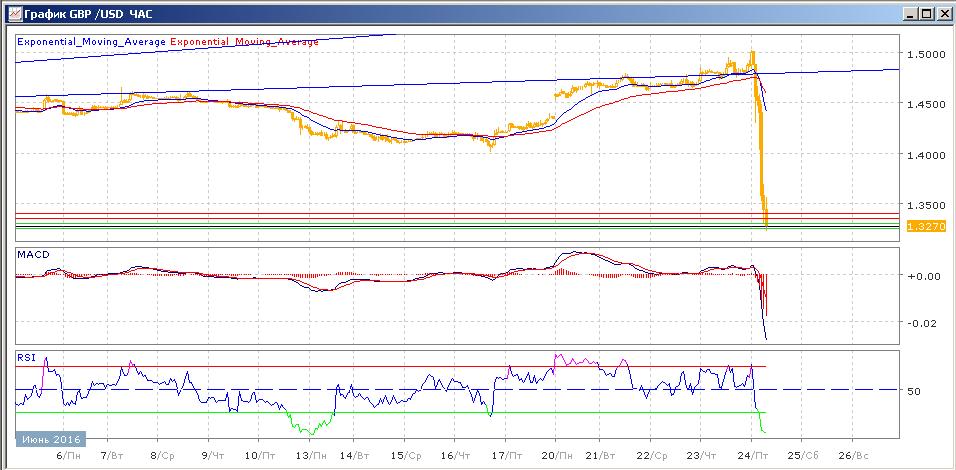Screen dimensions: 956x470
Task: Click the 26/Вс date axis label
Action: coord(857,456)
